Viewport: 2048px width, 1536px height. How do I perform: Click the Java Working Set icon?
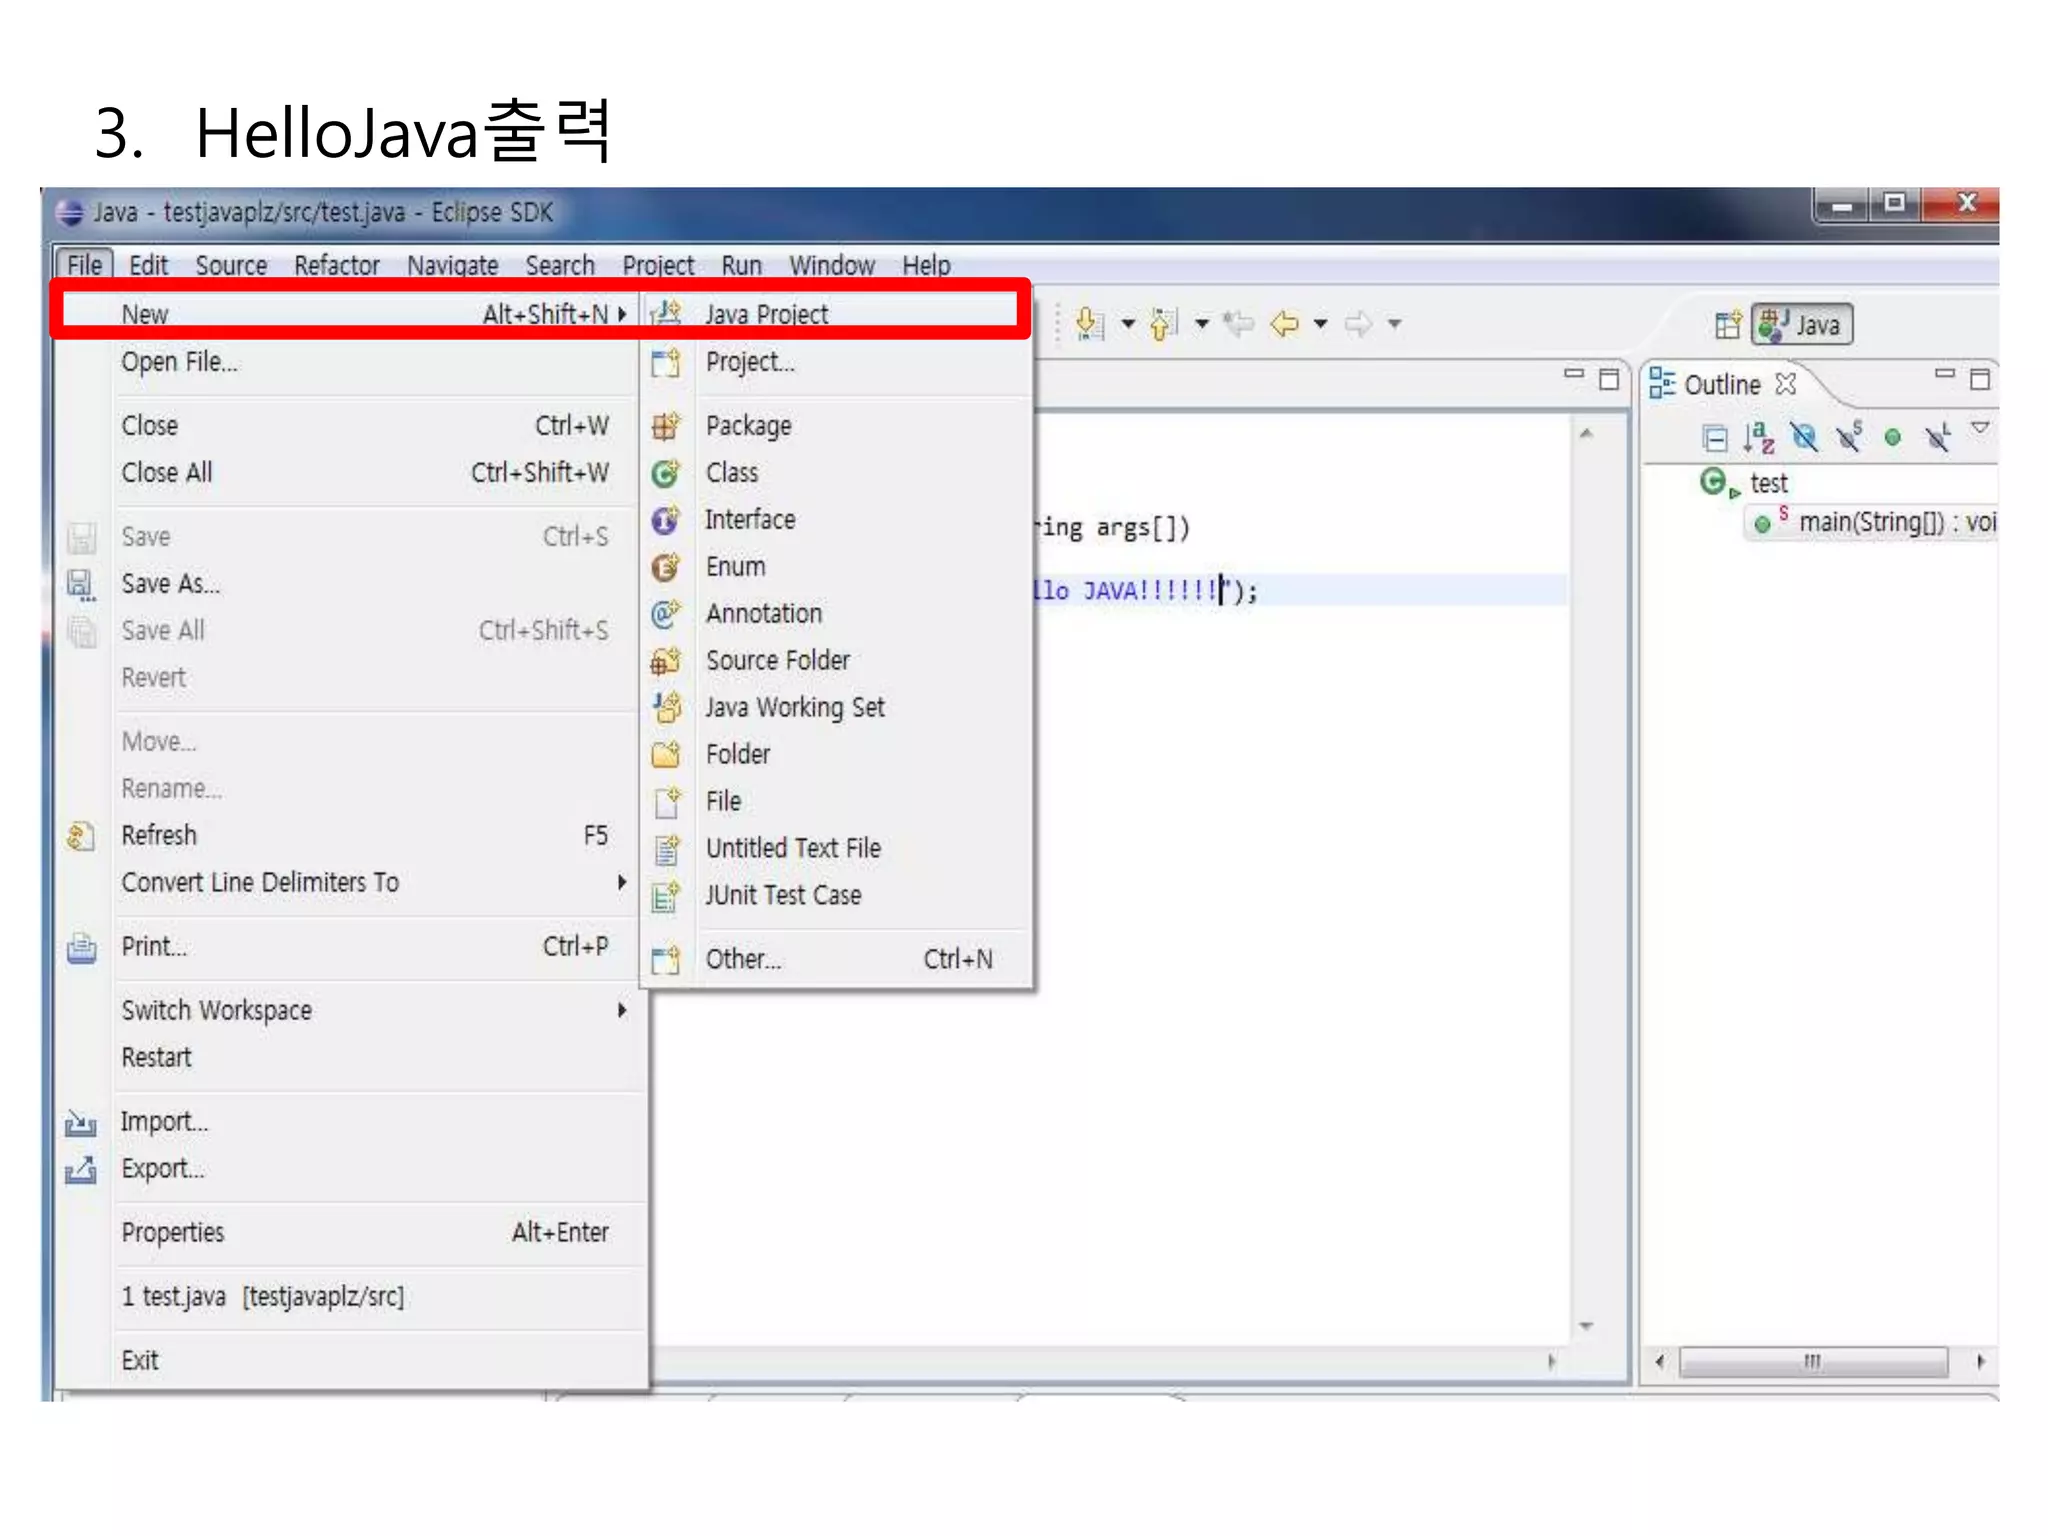click(666, 707)
